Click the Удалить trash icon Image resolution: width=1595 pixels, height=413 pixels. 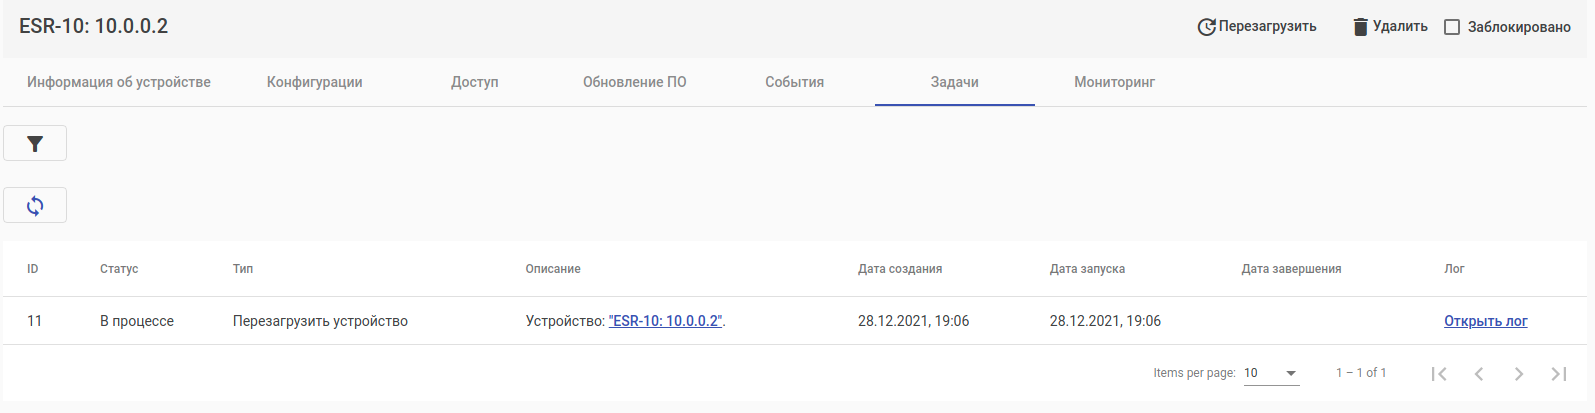(x=1360, y=27)
